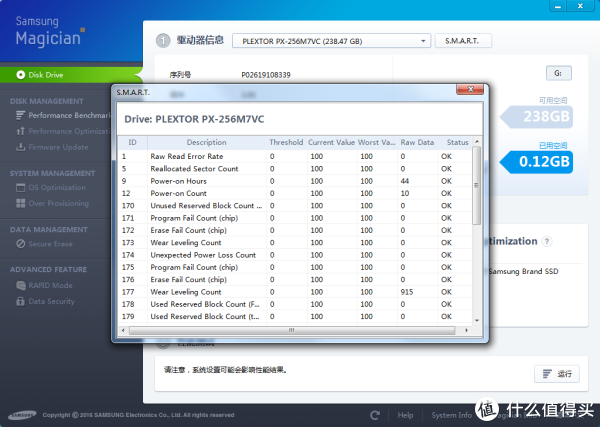Close the S.M.A.R.T. dialog
Screen dimensions: 600x427
[x=470, y=89]
